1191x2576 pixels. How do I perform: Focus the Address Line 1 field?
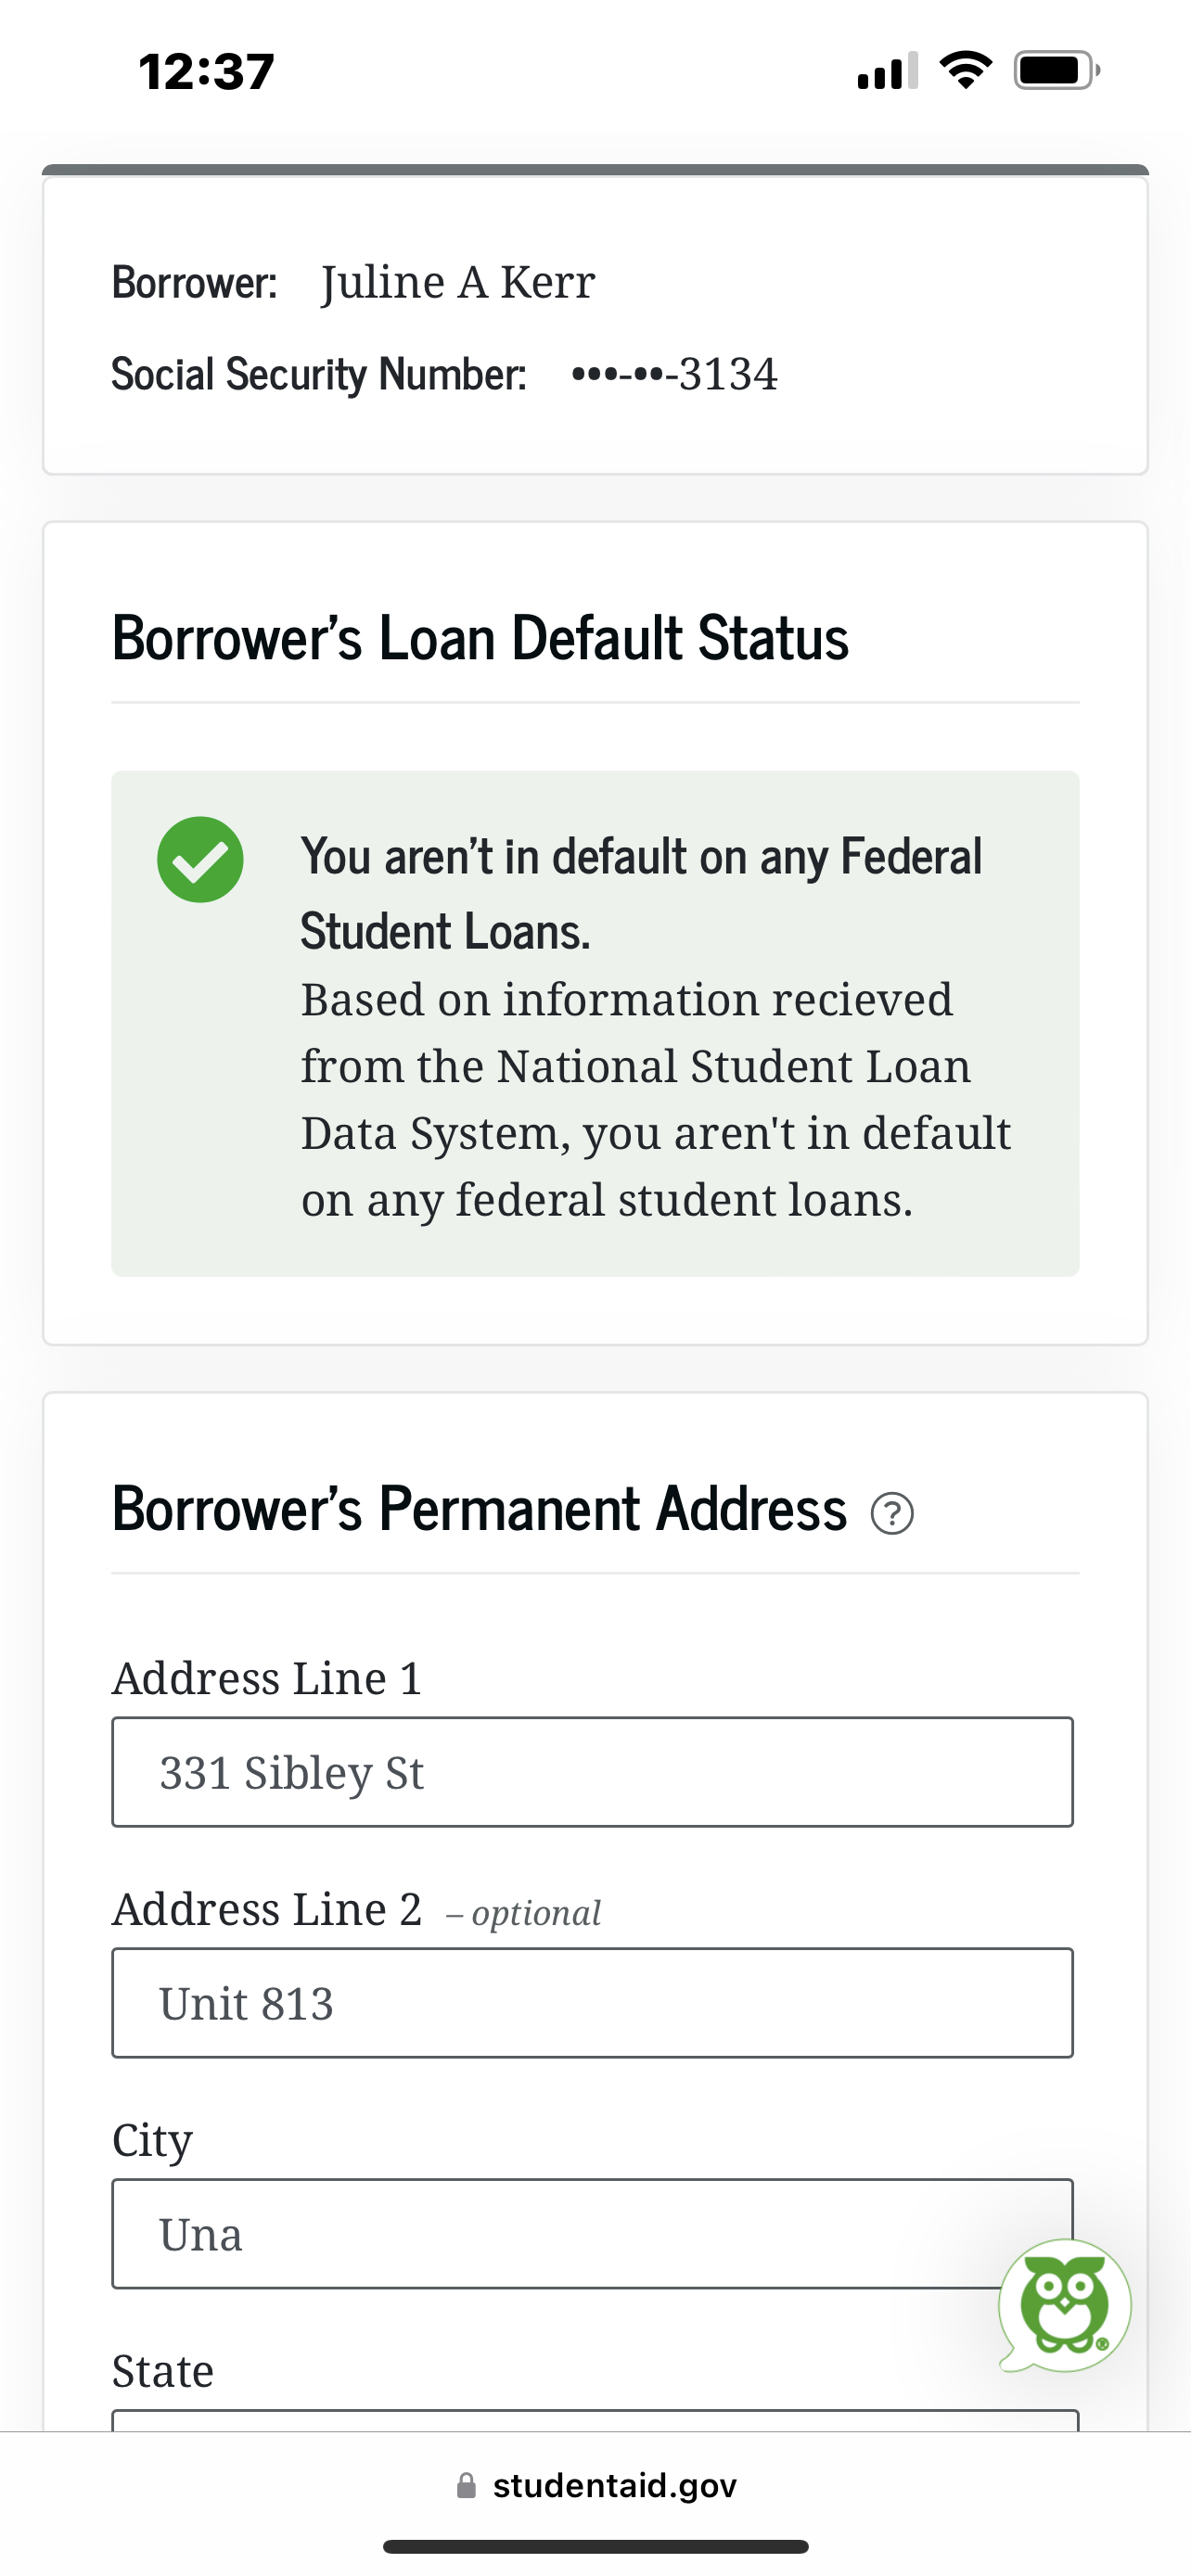click(x=592, y=1772)
